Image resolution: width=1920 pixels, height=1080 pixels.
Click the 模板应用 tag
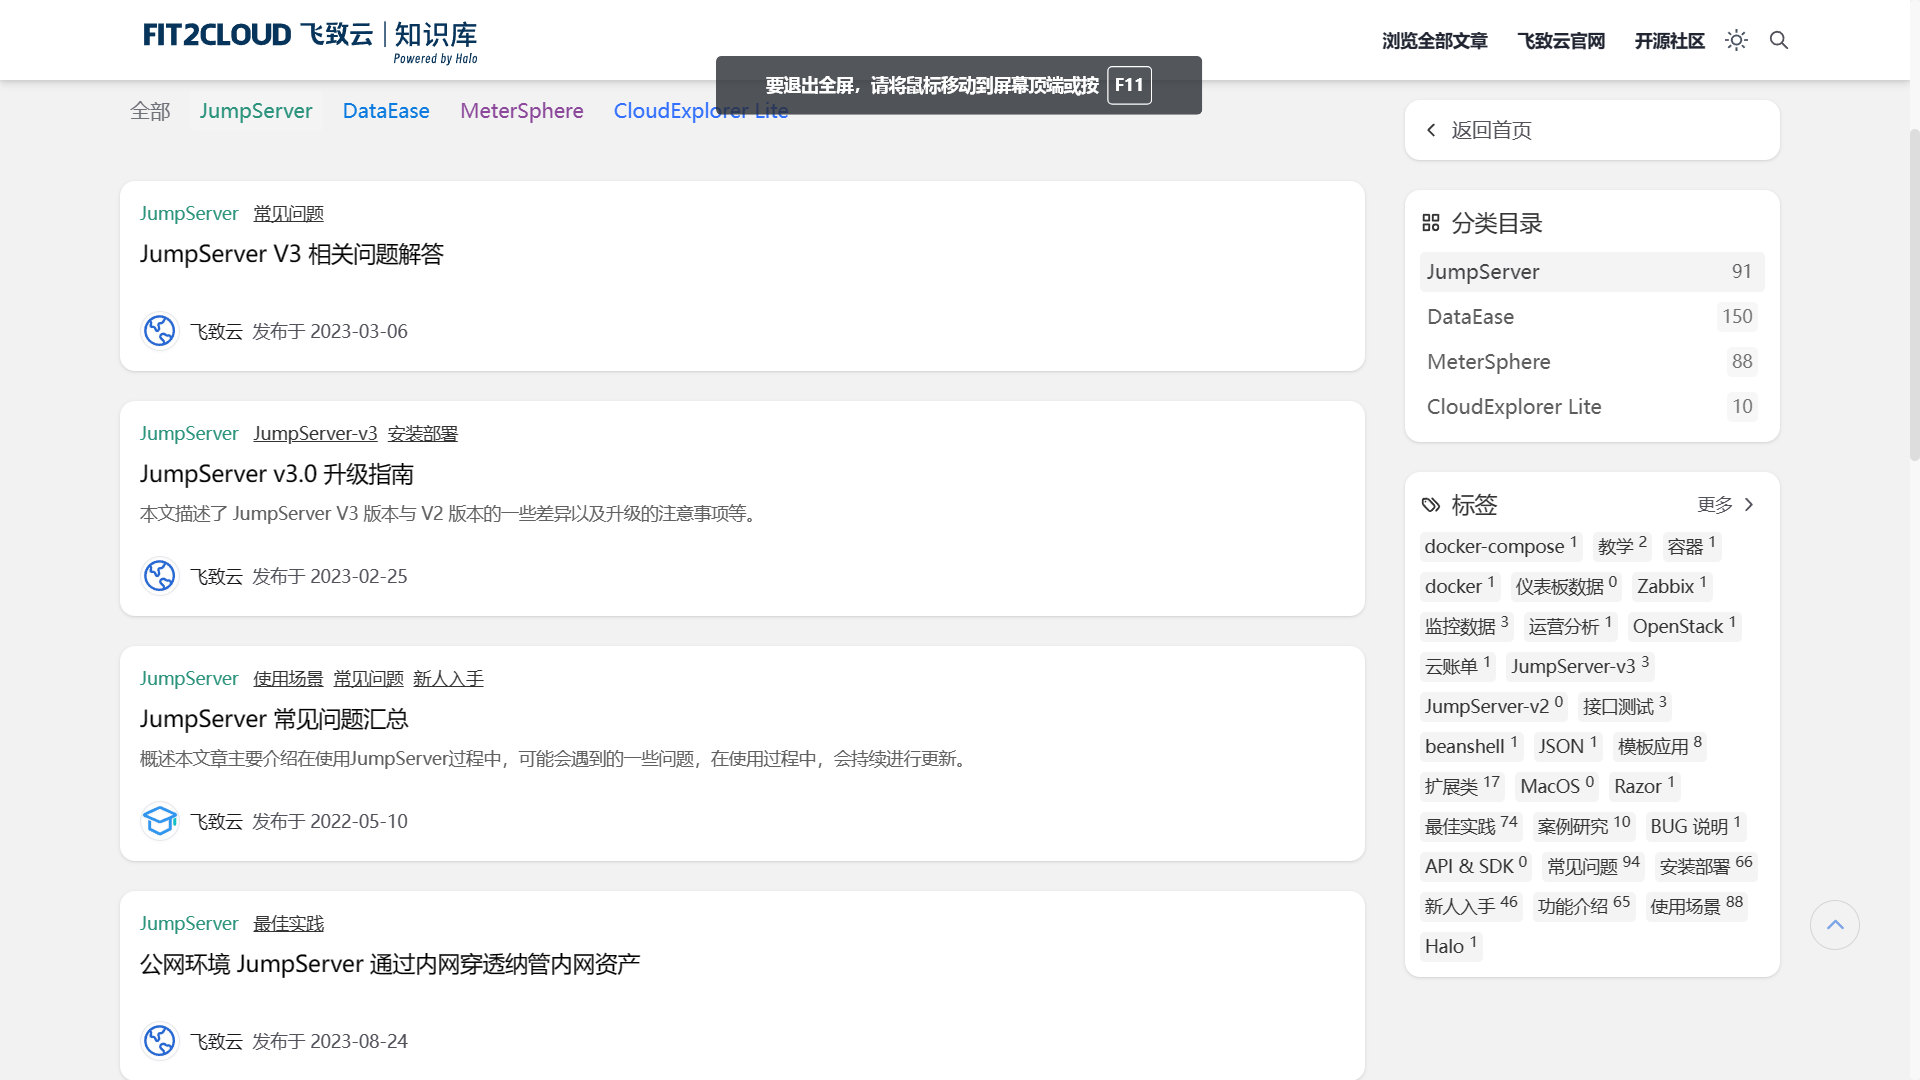click(1660, 746)
